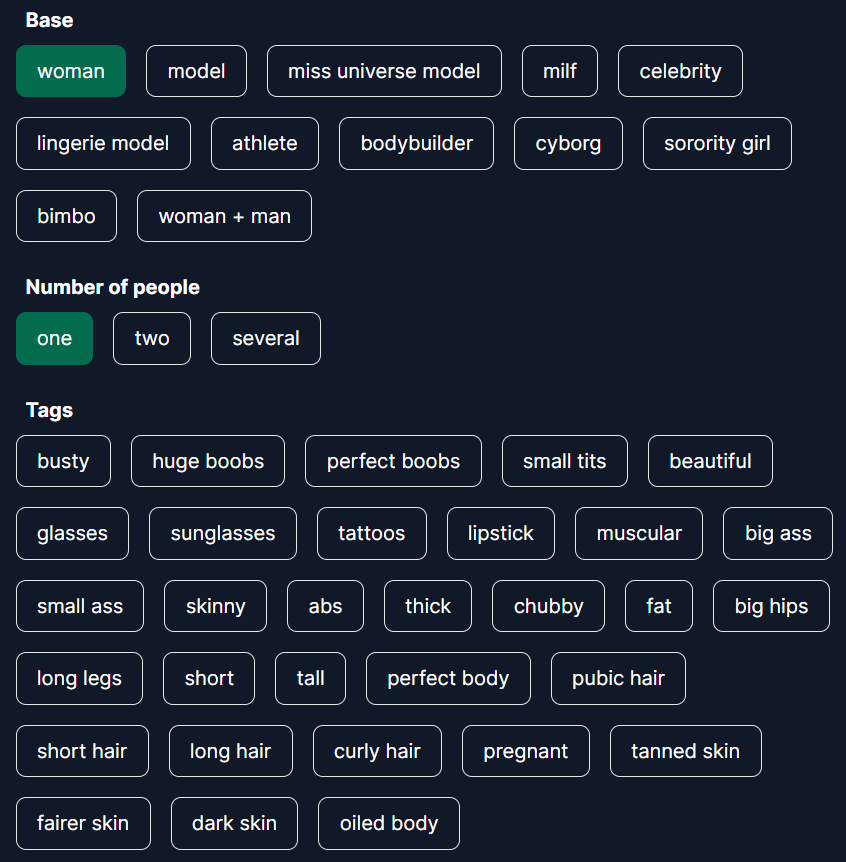This screenshot has height=862, width=846.
Task: Select the 'miss universe model' base option
Action: click(384, 71)
